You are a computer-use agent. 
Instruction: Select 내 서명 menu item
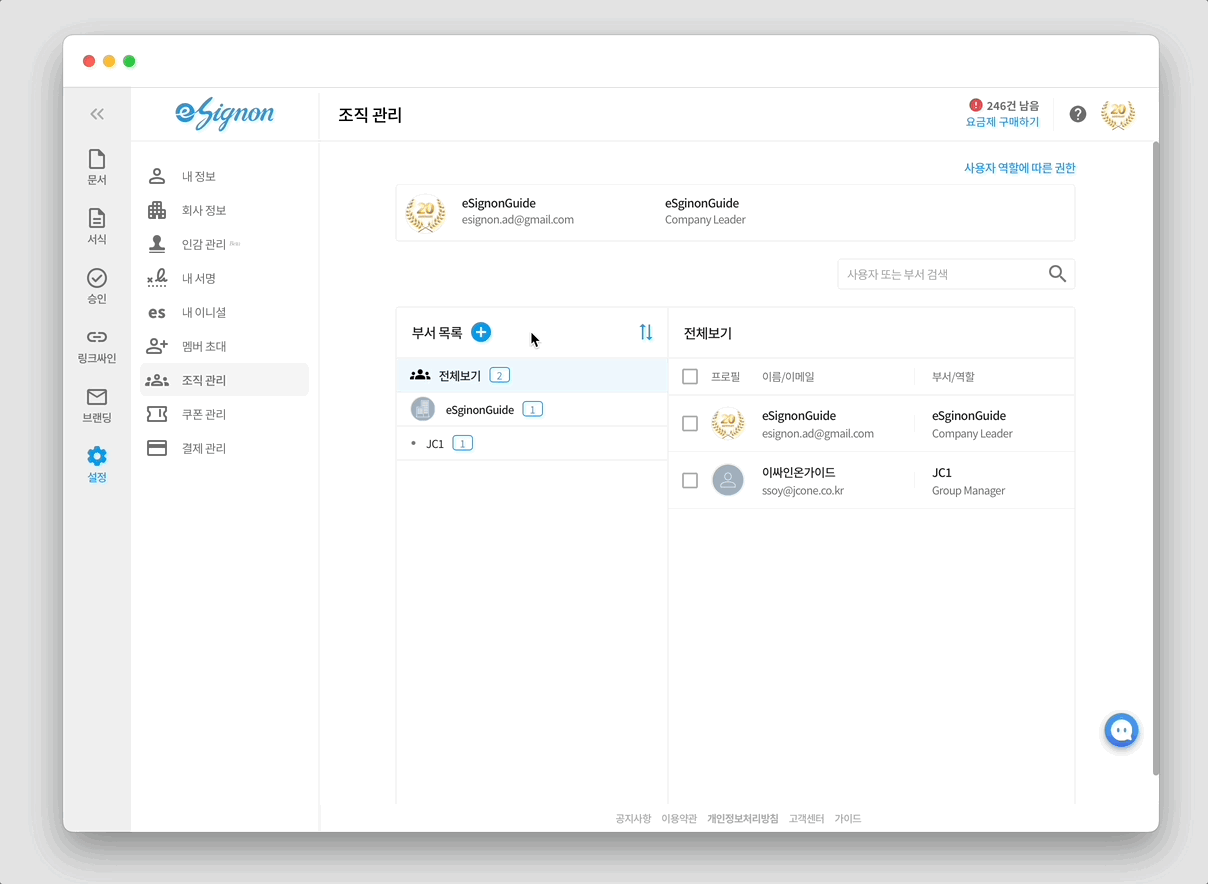[225, 279]
